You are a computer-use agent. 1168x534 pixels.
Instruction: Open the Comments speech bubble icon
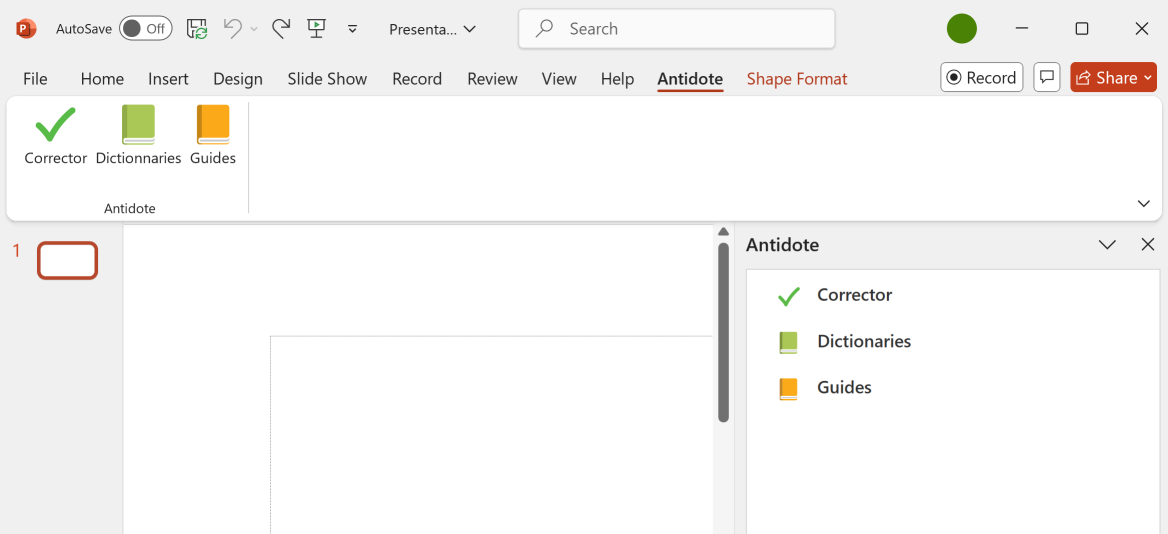pos(1046,78)
